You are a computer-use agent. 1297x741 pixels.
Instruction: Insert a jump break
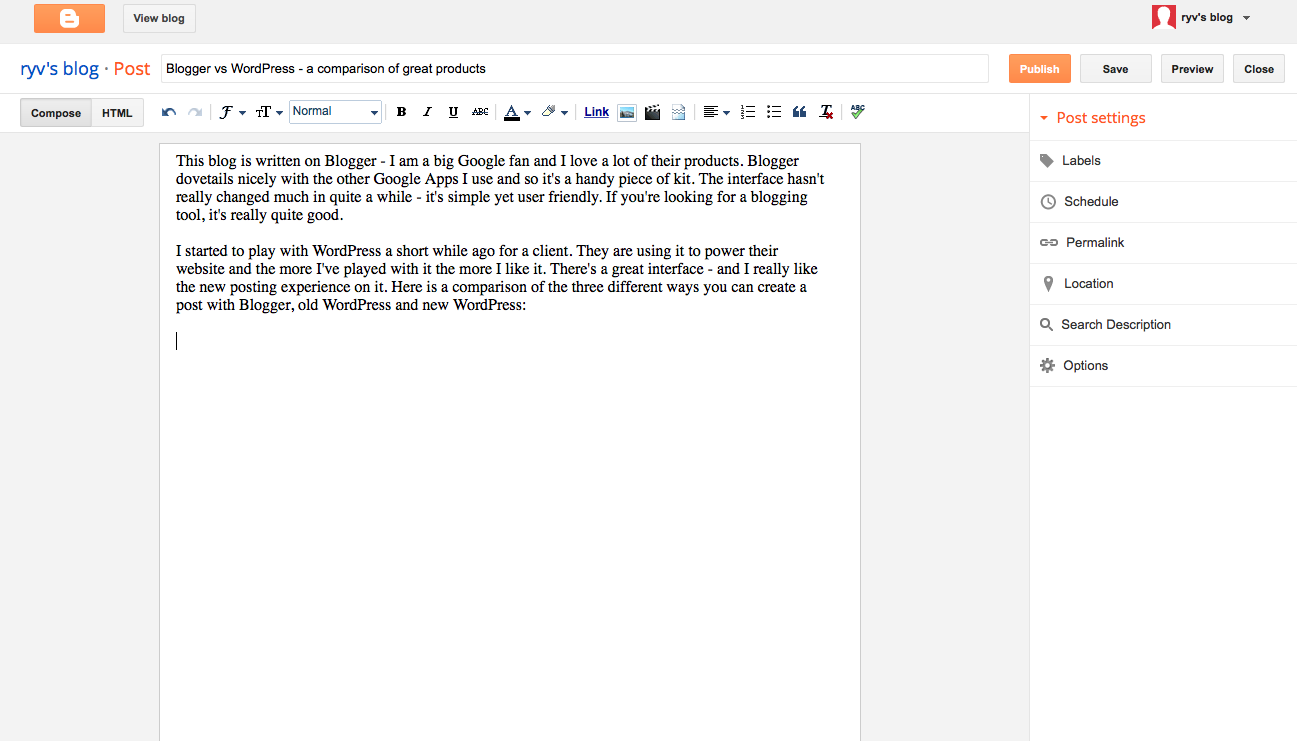pos(679,112)
